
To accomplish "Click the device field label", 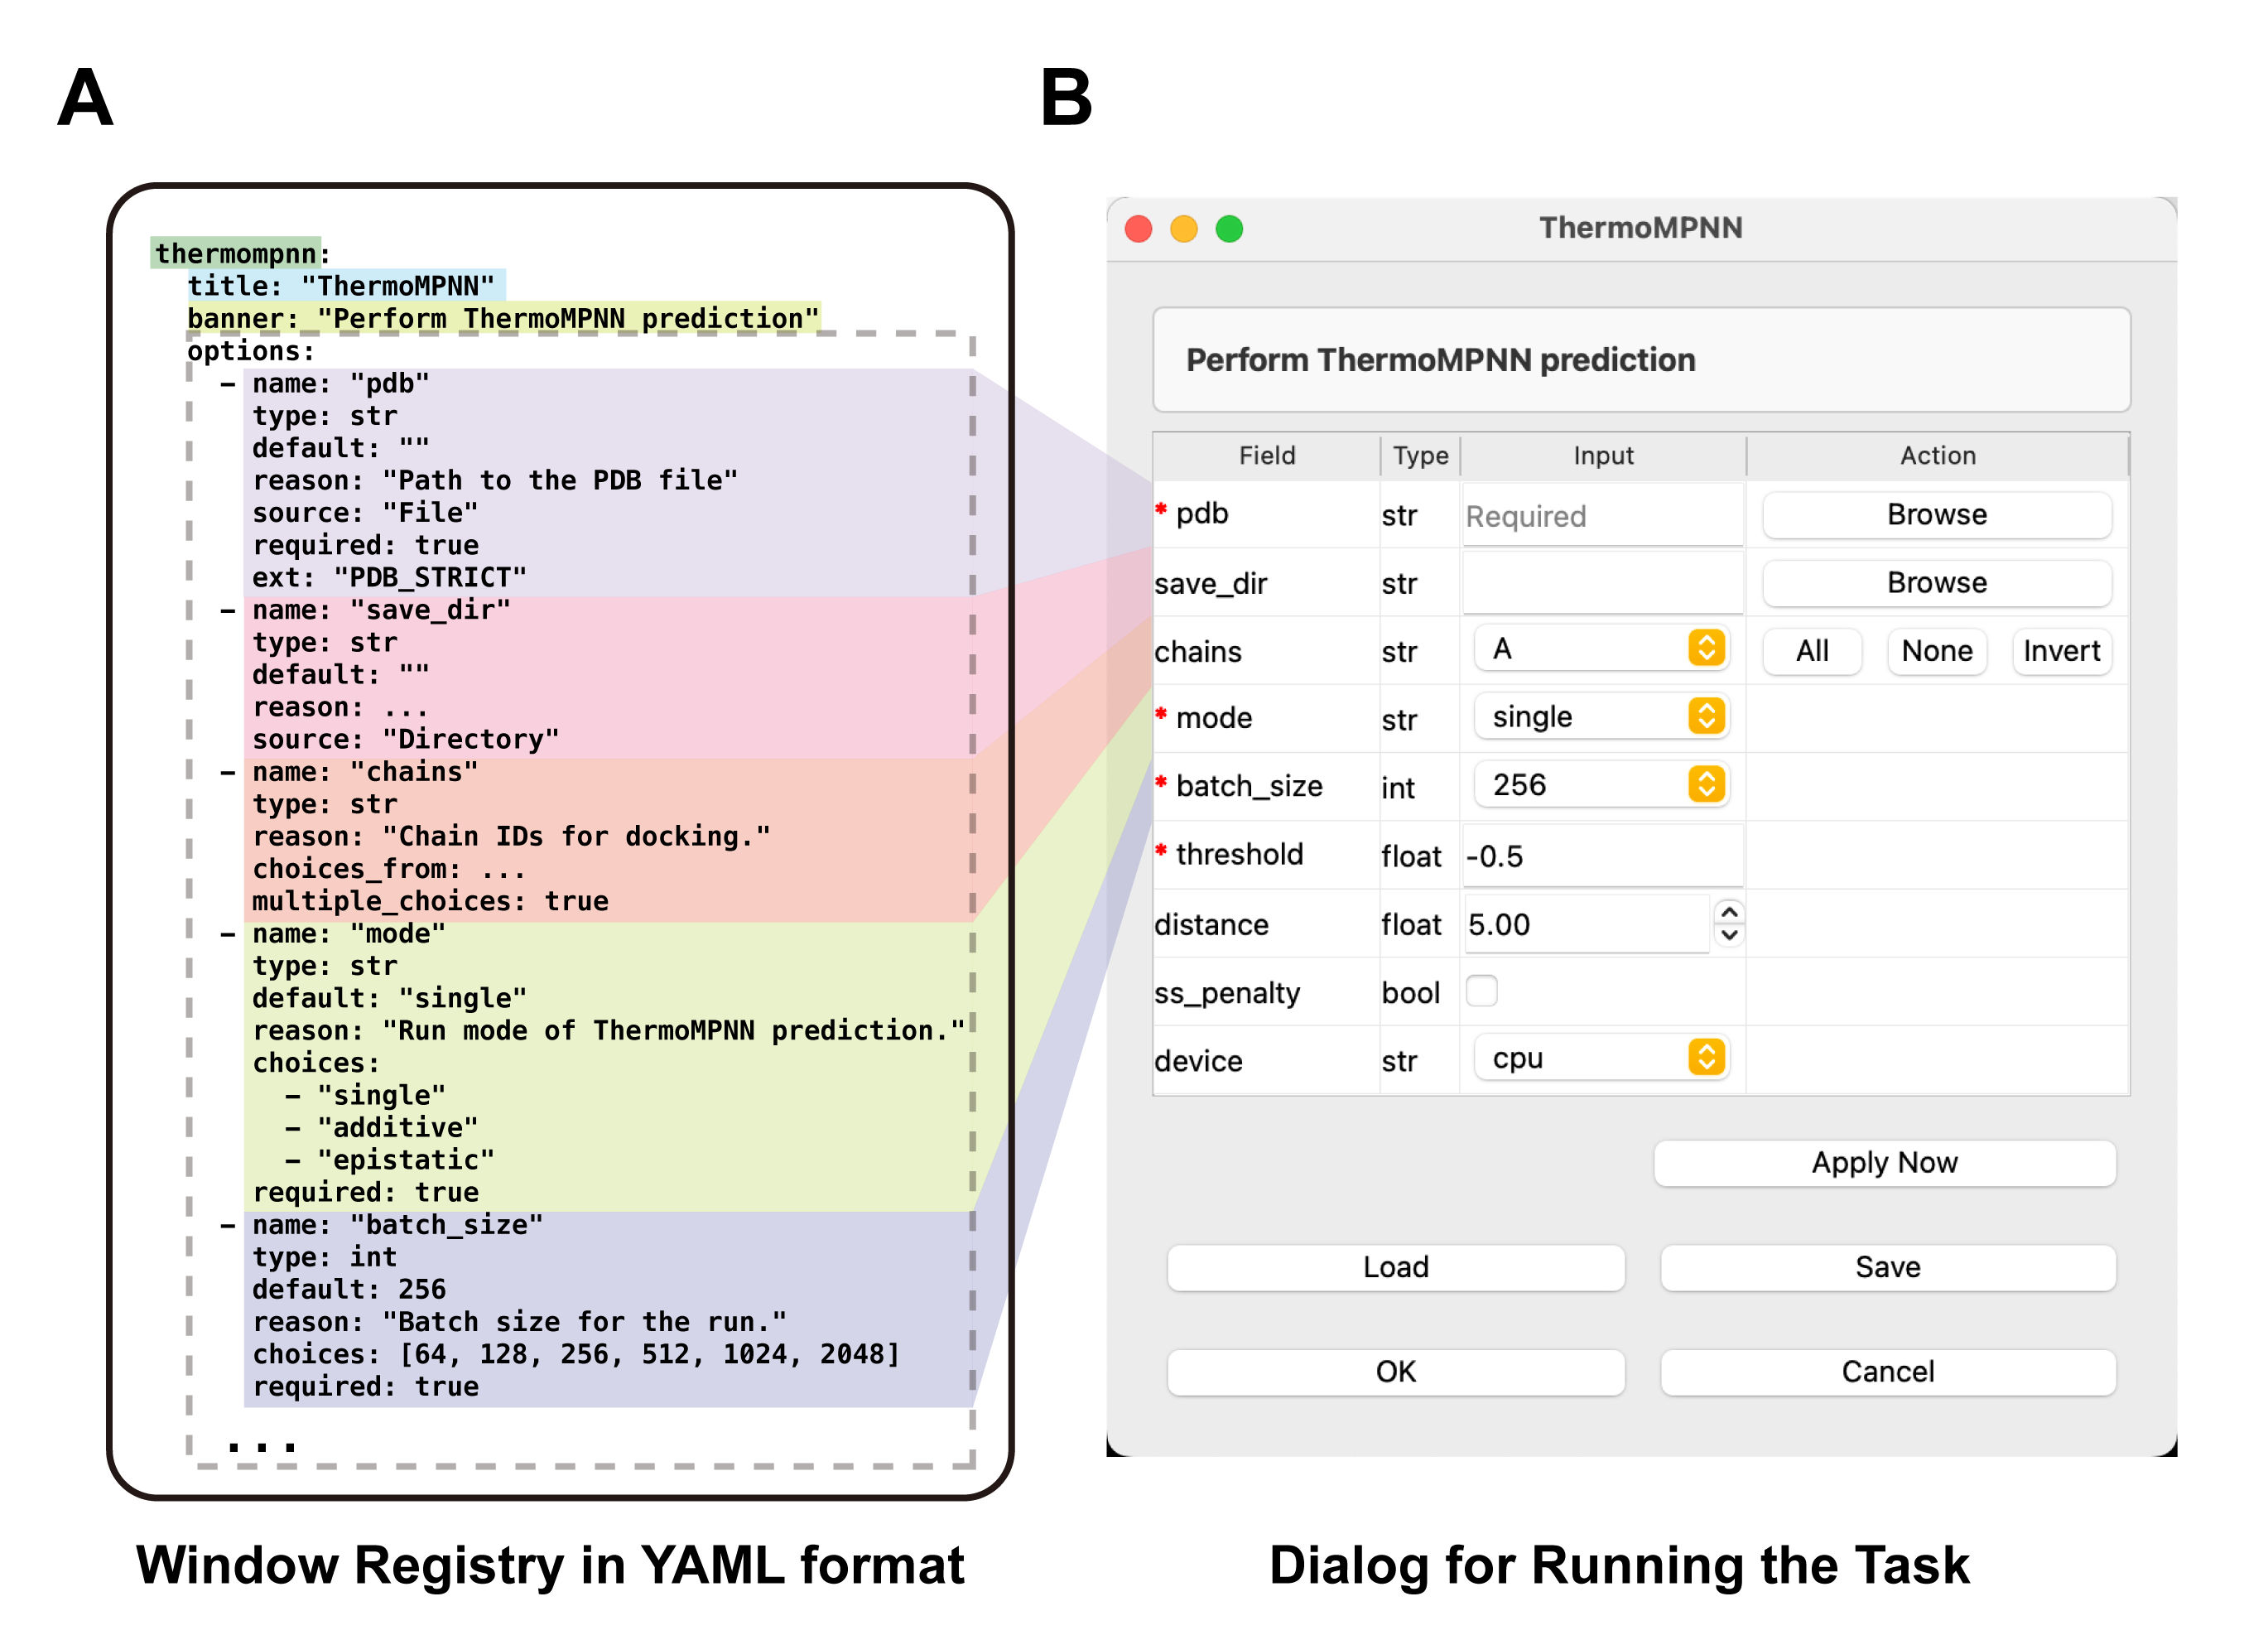I will click(1198, 1060).
